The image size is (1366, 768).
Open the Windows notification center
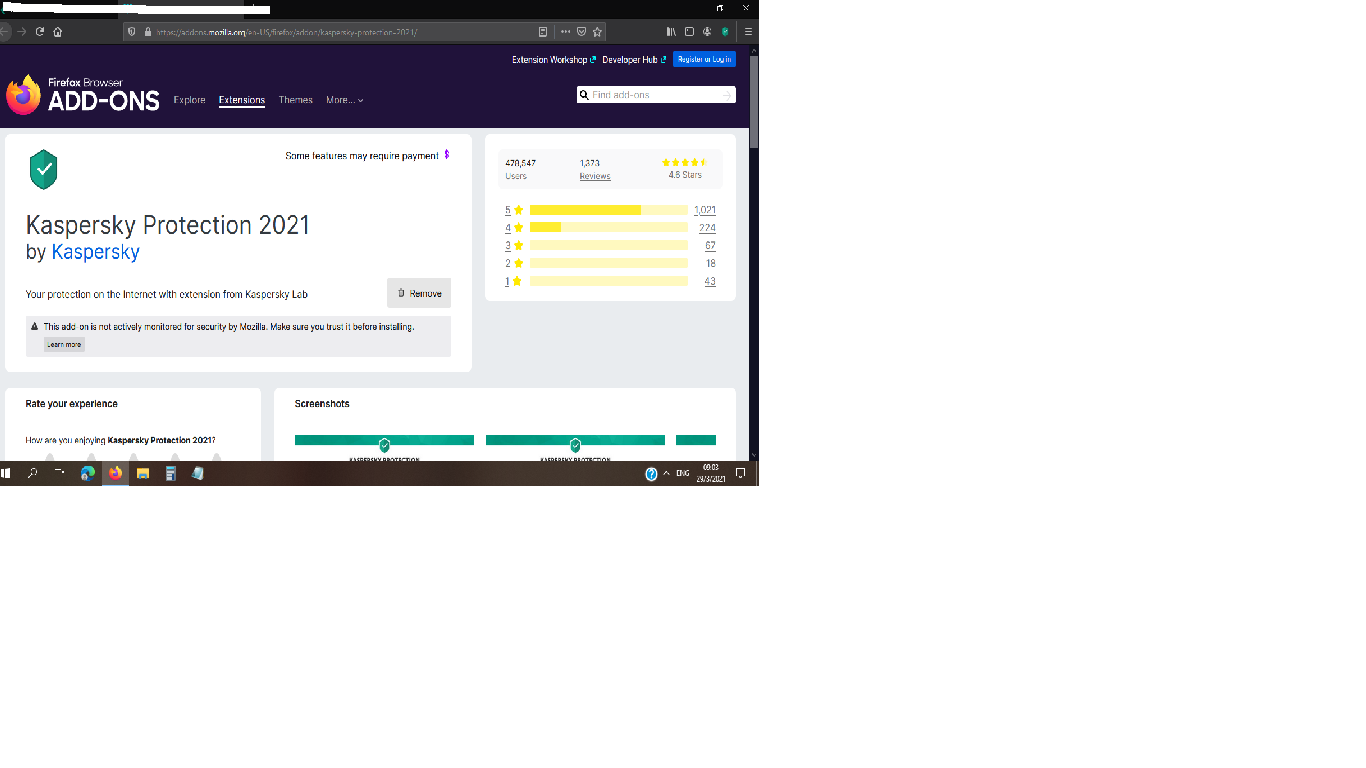point(741,473)
